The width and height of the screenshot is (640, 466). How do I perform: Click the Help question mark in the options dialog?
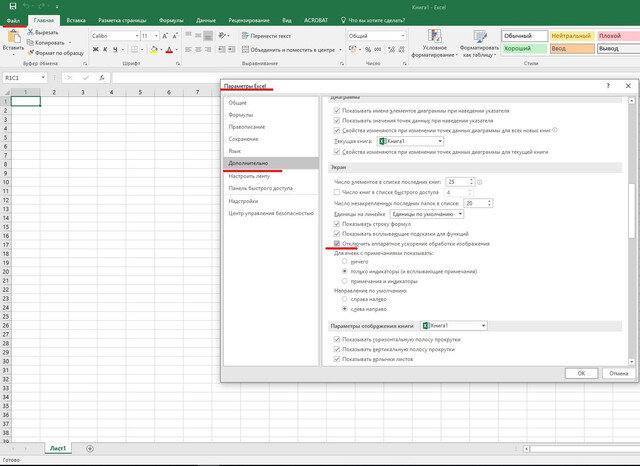tap(608, 85)
